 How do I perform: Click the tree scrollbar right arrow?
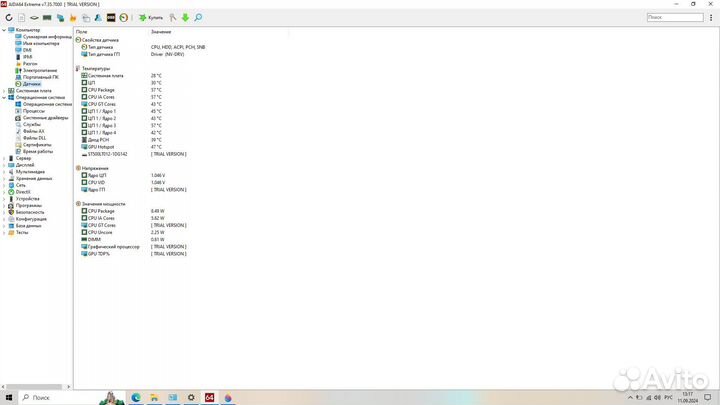click(69, 387)
